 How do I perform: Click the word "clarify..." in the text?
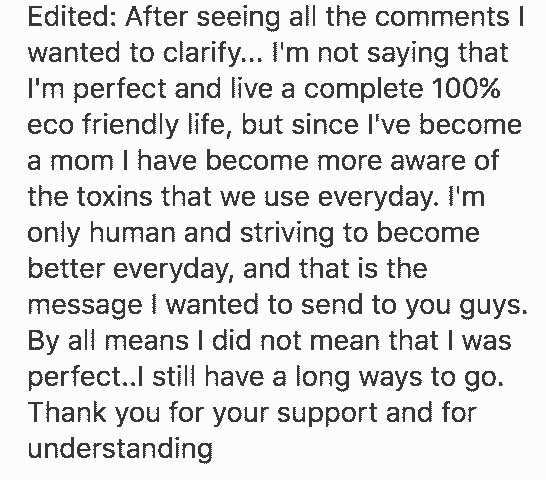tap(213, 55)
